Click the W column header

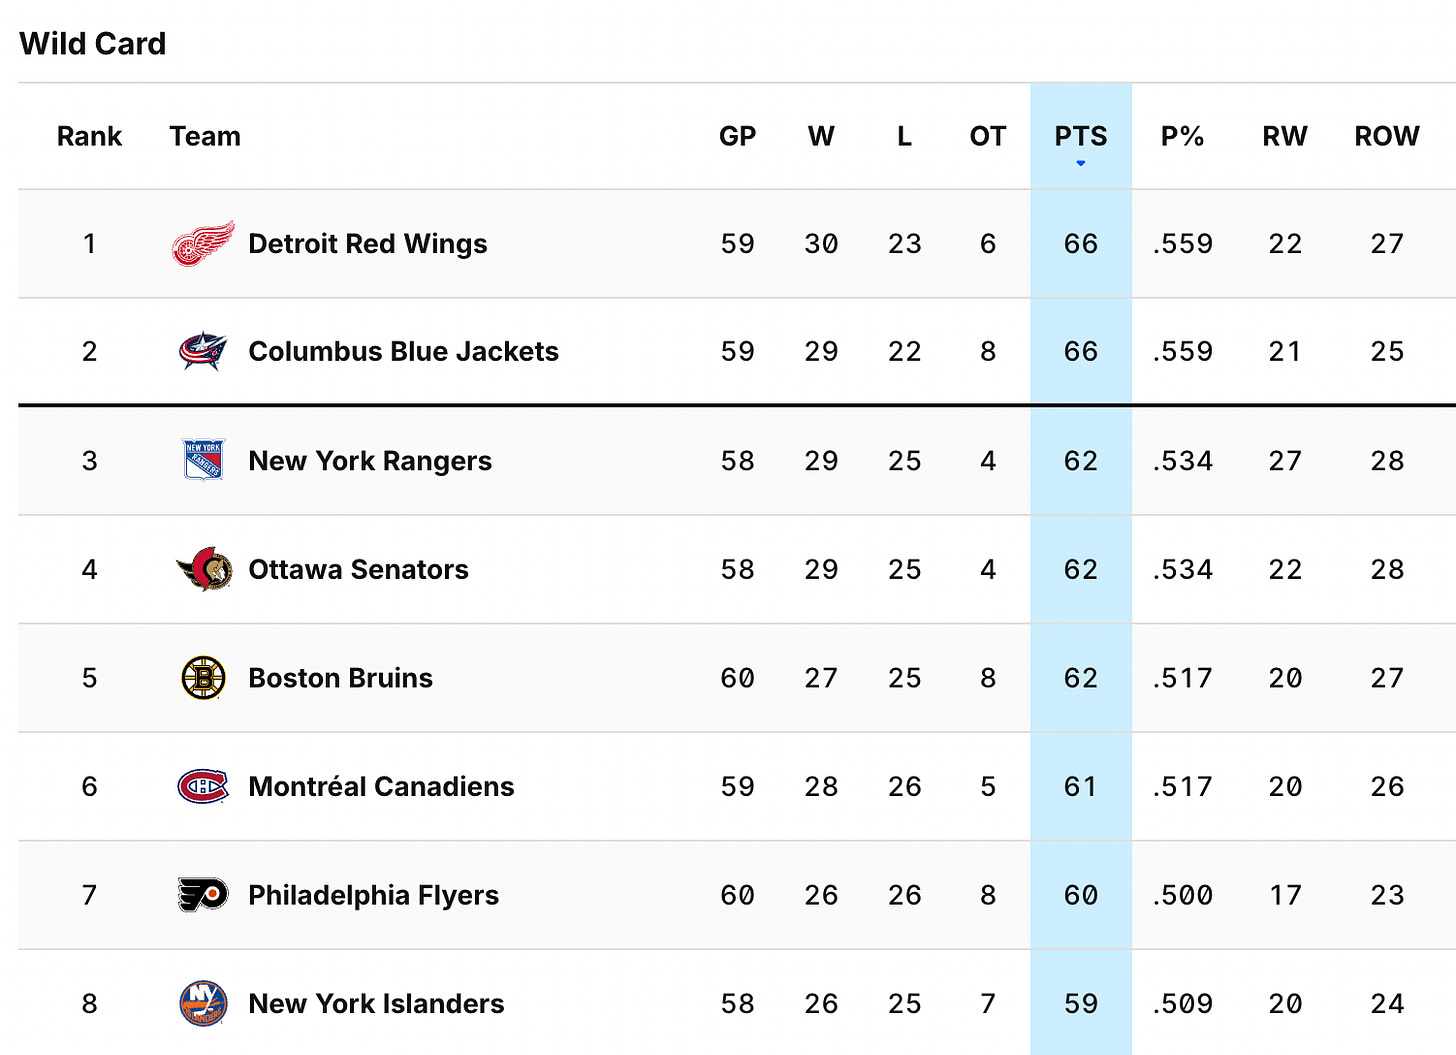pyautogui.click(x=821, y=136)
